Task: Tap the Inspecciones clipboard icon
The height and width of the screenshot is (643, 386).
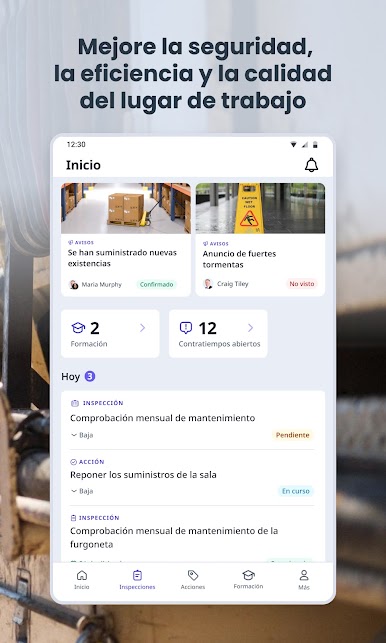Action: coord(137,575)
